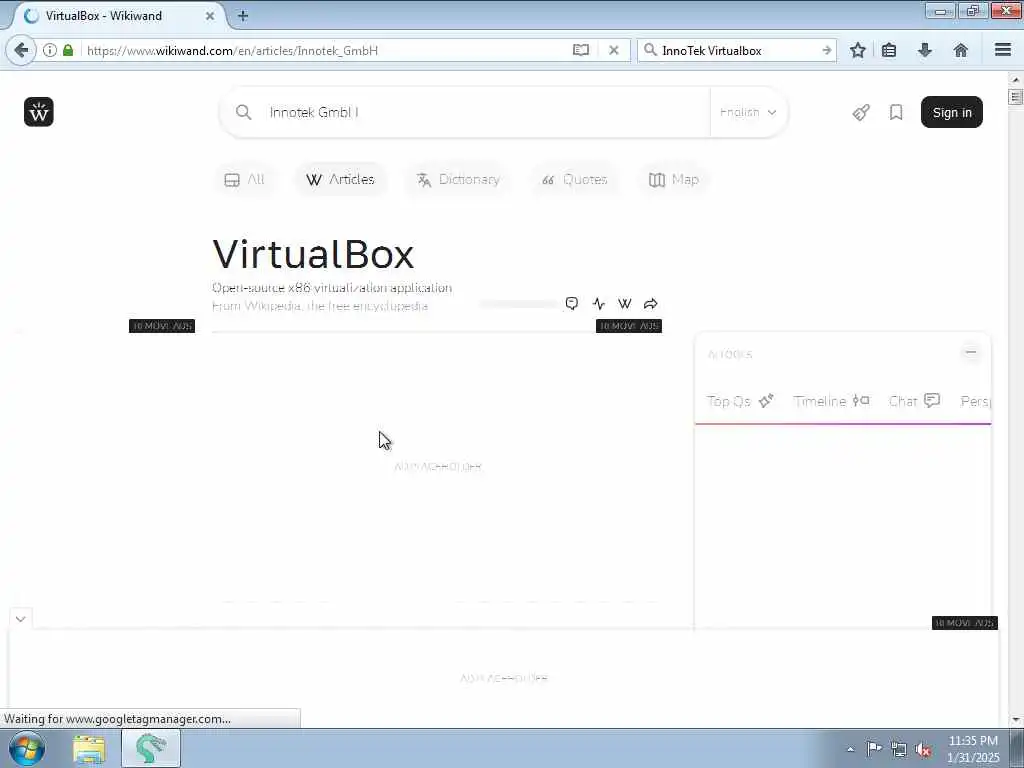Open the Map tab
The height and width of the screenshot is (768, 1024).
pyautogui.click(x=673, y=180)
